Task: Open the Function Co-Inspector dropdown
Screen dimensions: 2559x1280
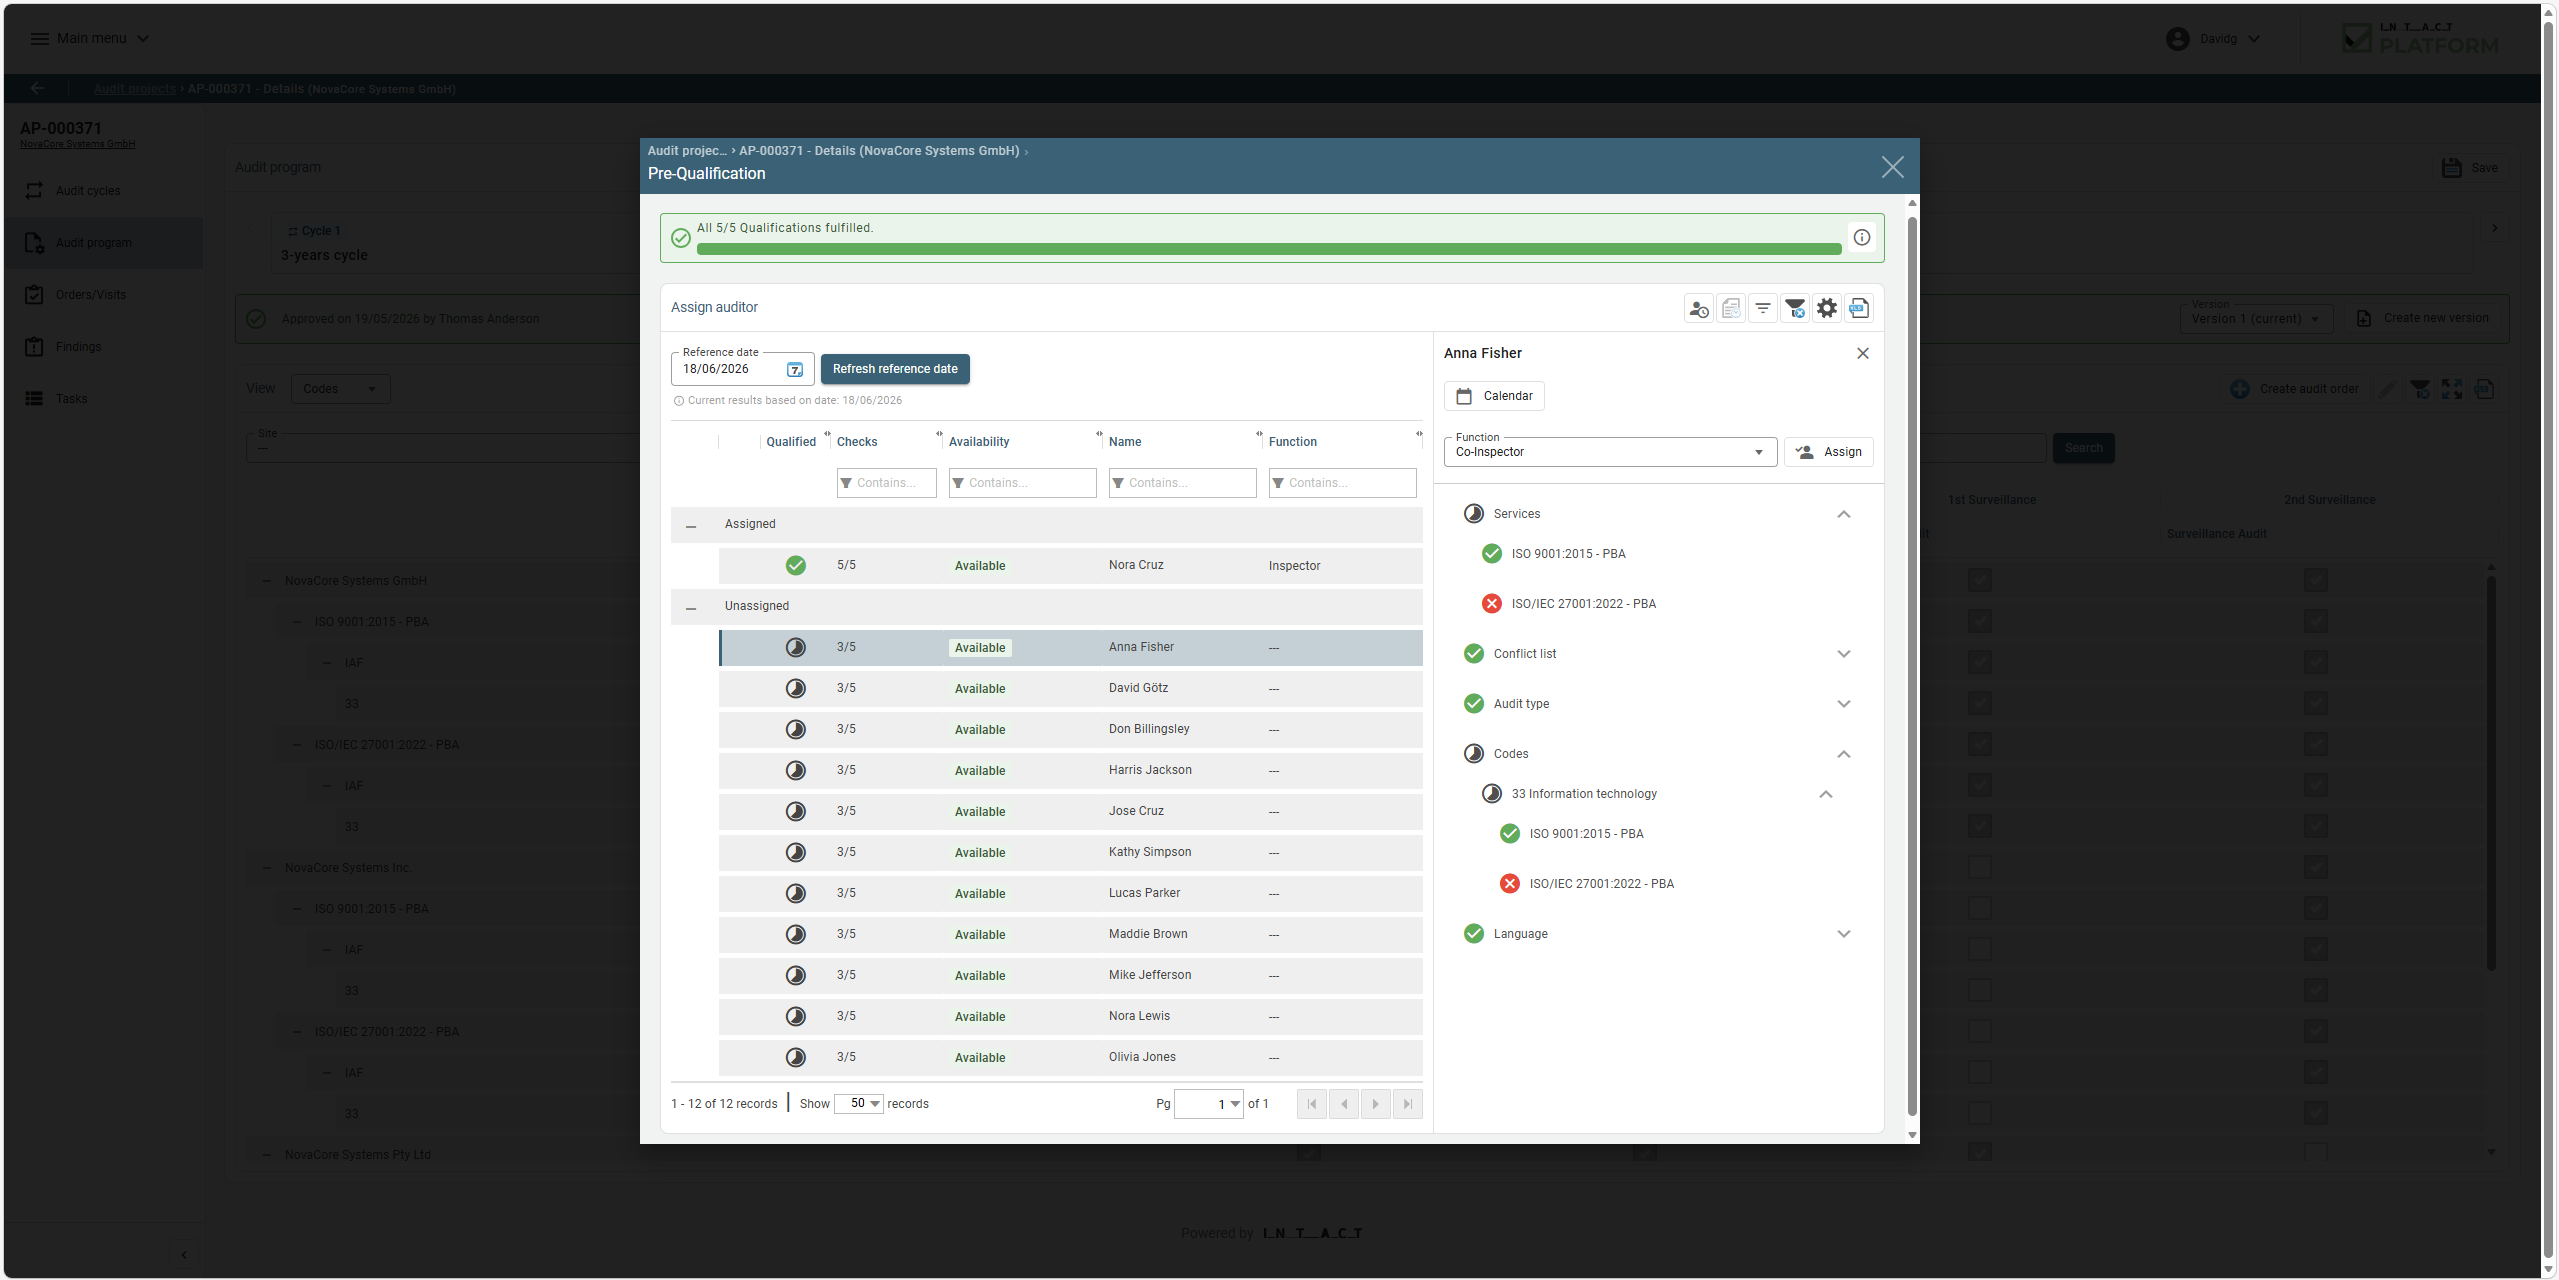Action: (x=1610, y=452)
